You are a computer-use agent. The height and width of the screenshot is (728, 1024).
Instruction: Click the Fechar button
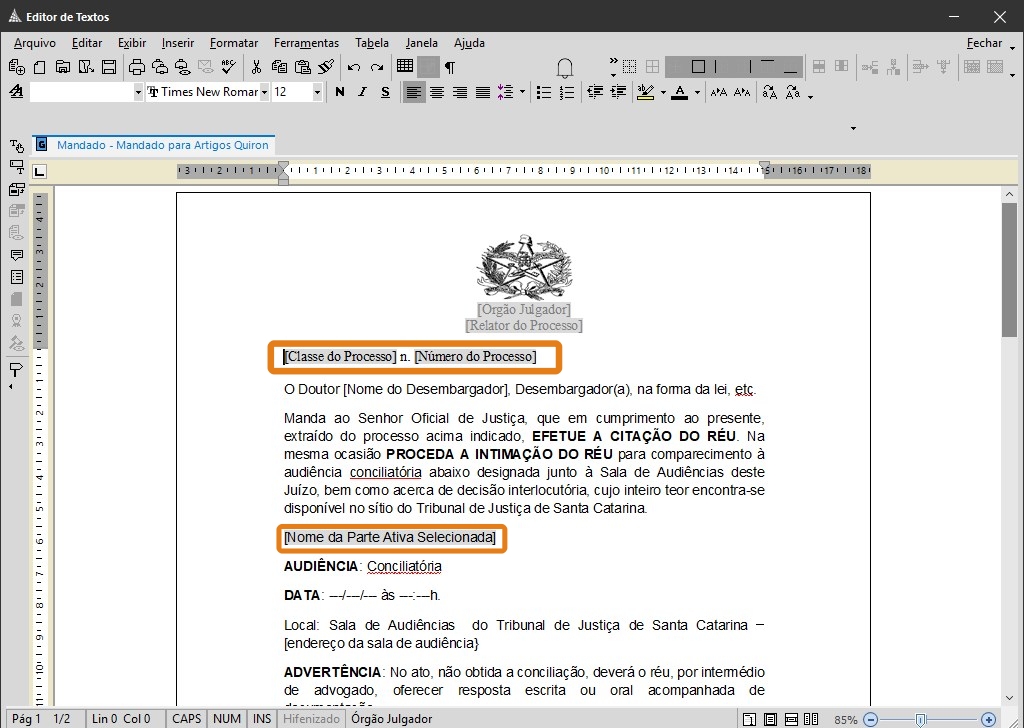click(x=984, y=43)
